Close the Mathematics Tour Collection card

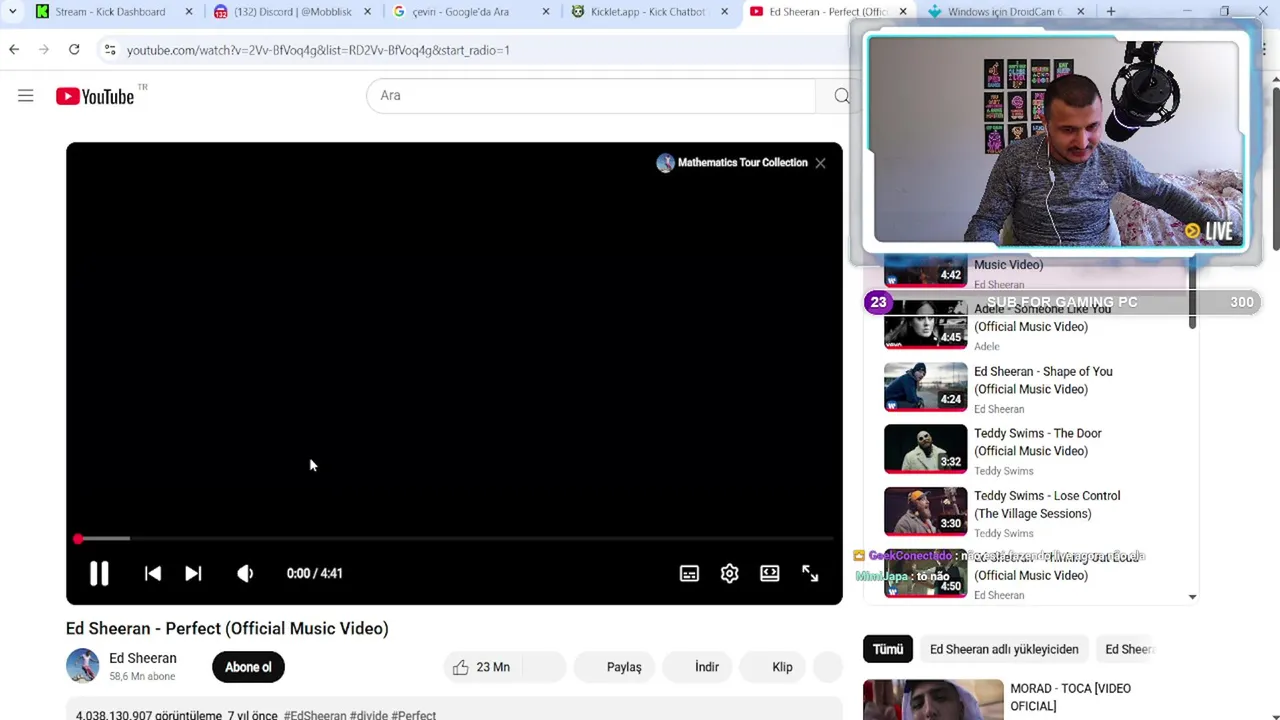[820, 163]
